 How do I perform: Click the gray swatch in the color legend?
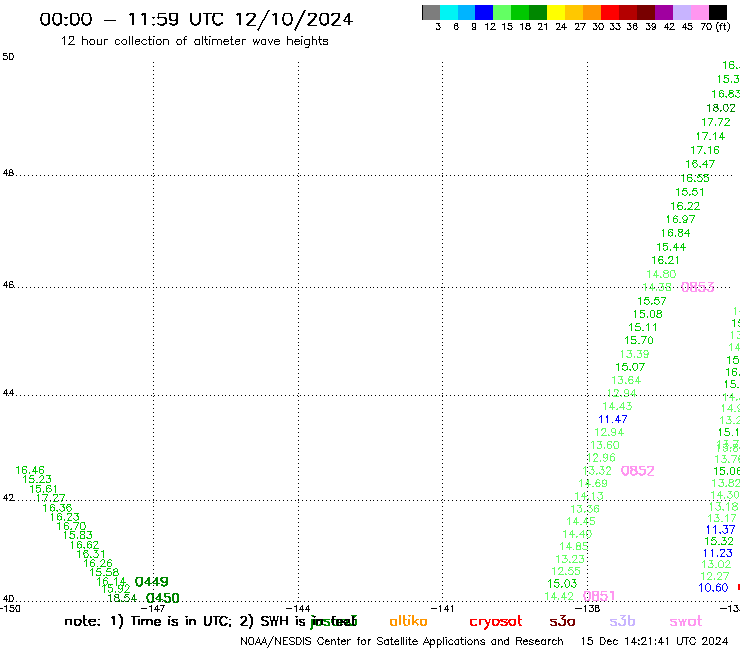coord(431,12)
